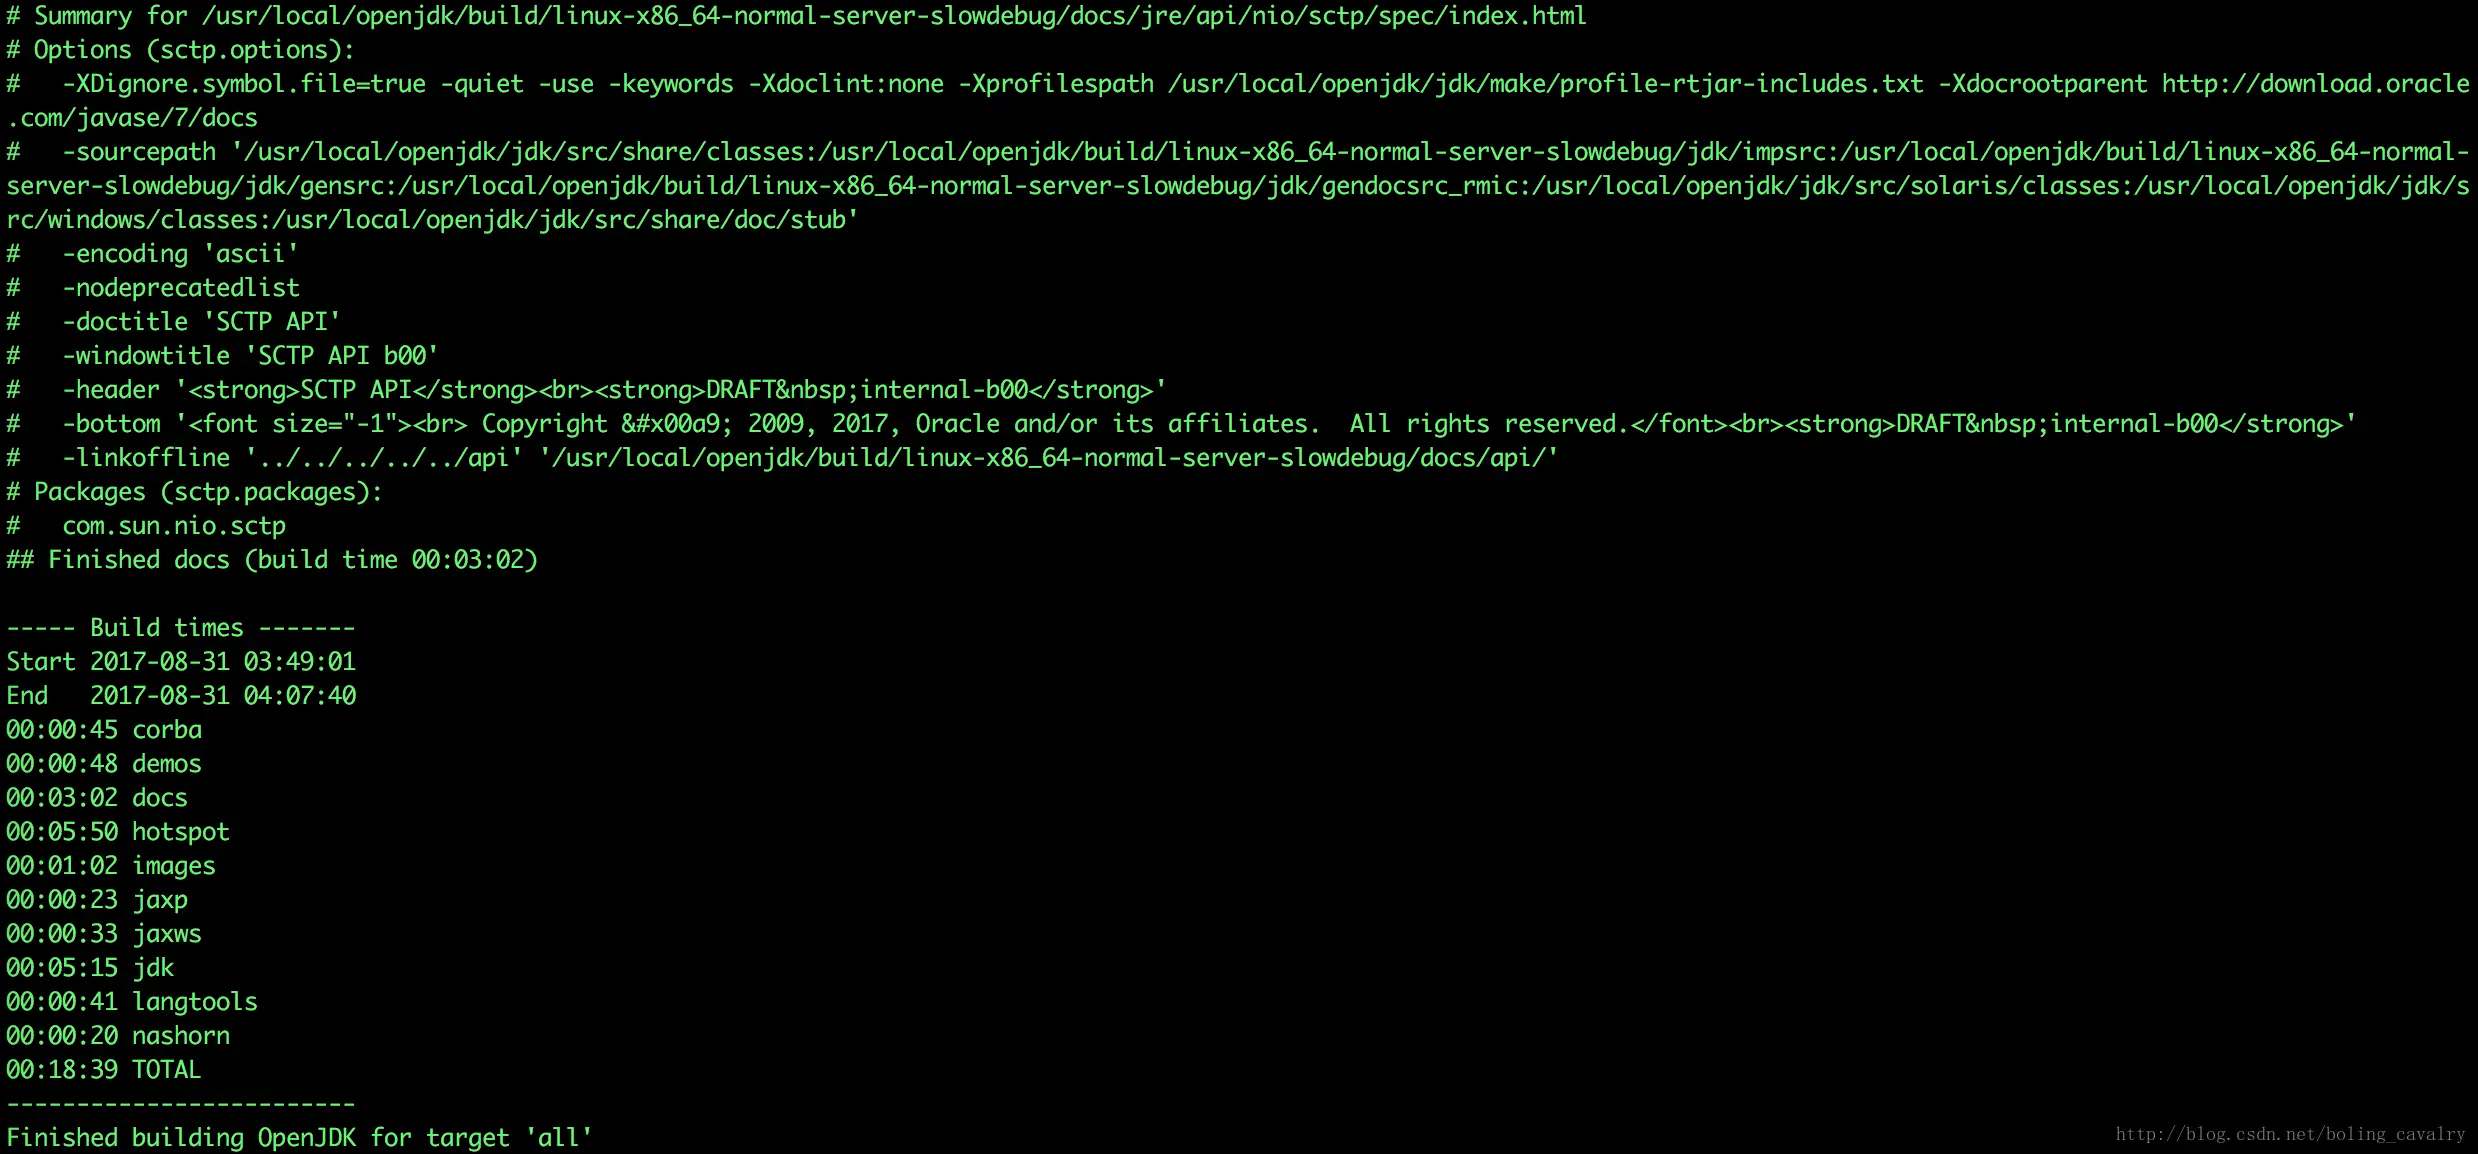Click the '00:00:41 langtools' entry
2478x1154 pixels.
coord(132,1001)
